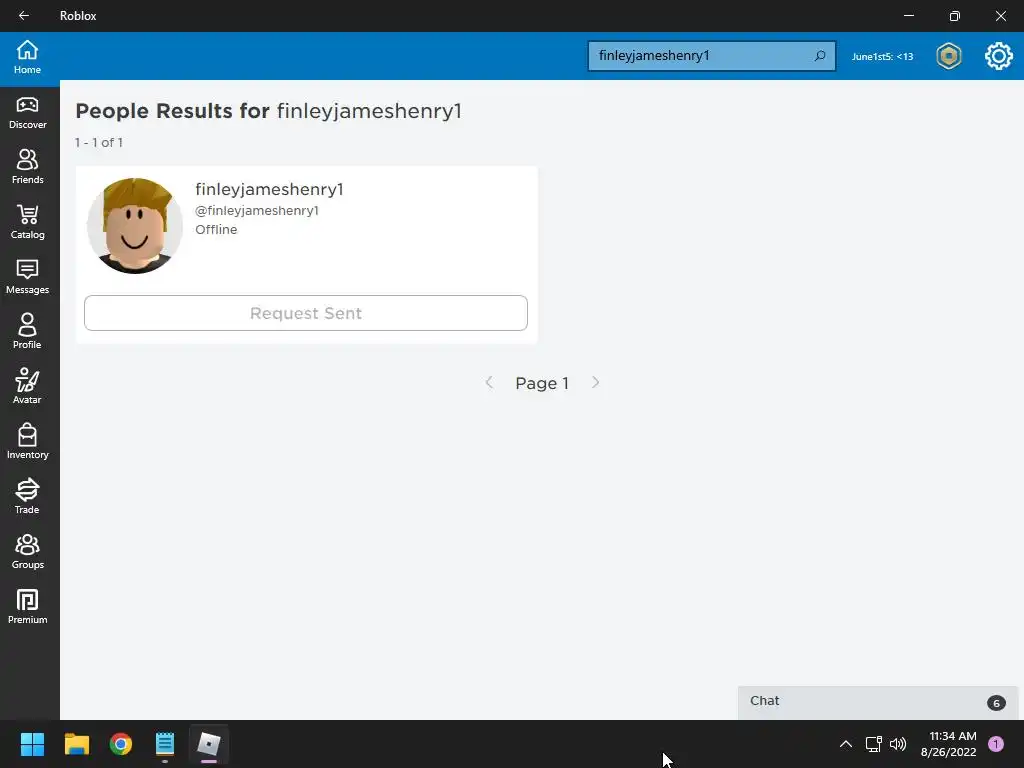Click the Page 1 label

542,383
